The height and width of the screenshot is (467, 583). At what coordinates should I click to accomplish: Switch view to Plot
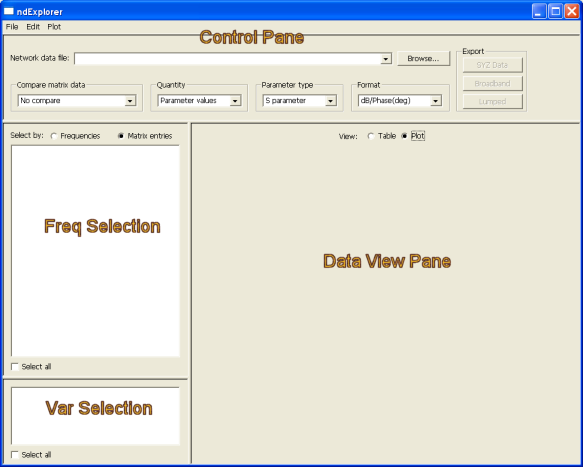point(404,136)
